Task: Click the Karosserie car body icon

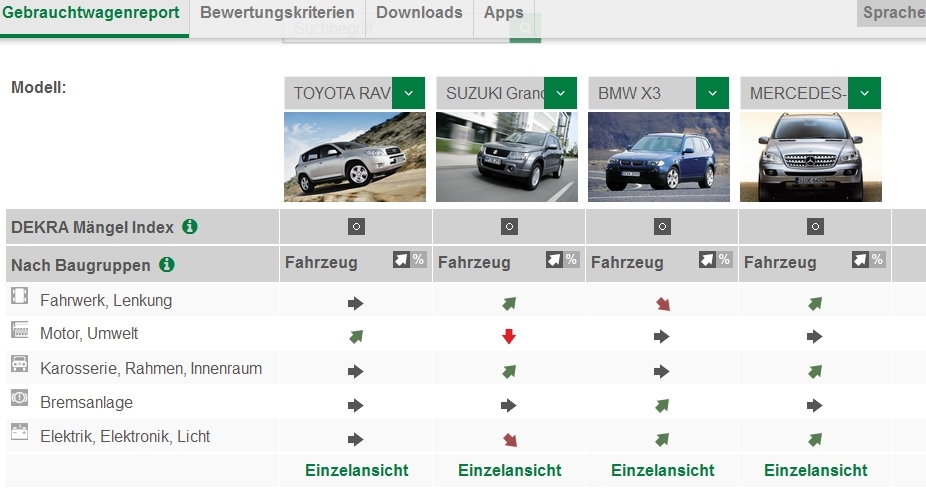Action: 19,364
